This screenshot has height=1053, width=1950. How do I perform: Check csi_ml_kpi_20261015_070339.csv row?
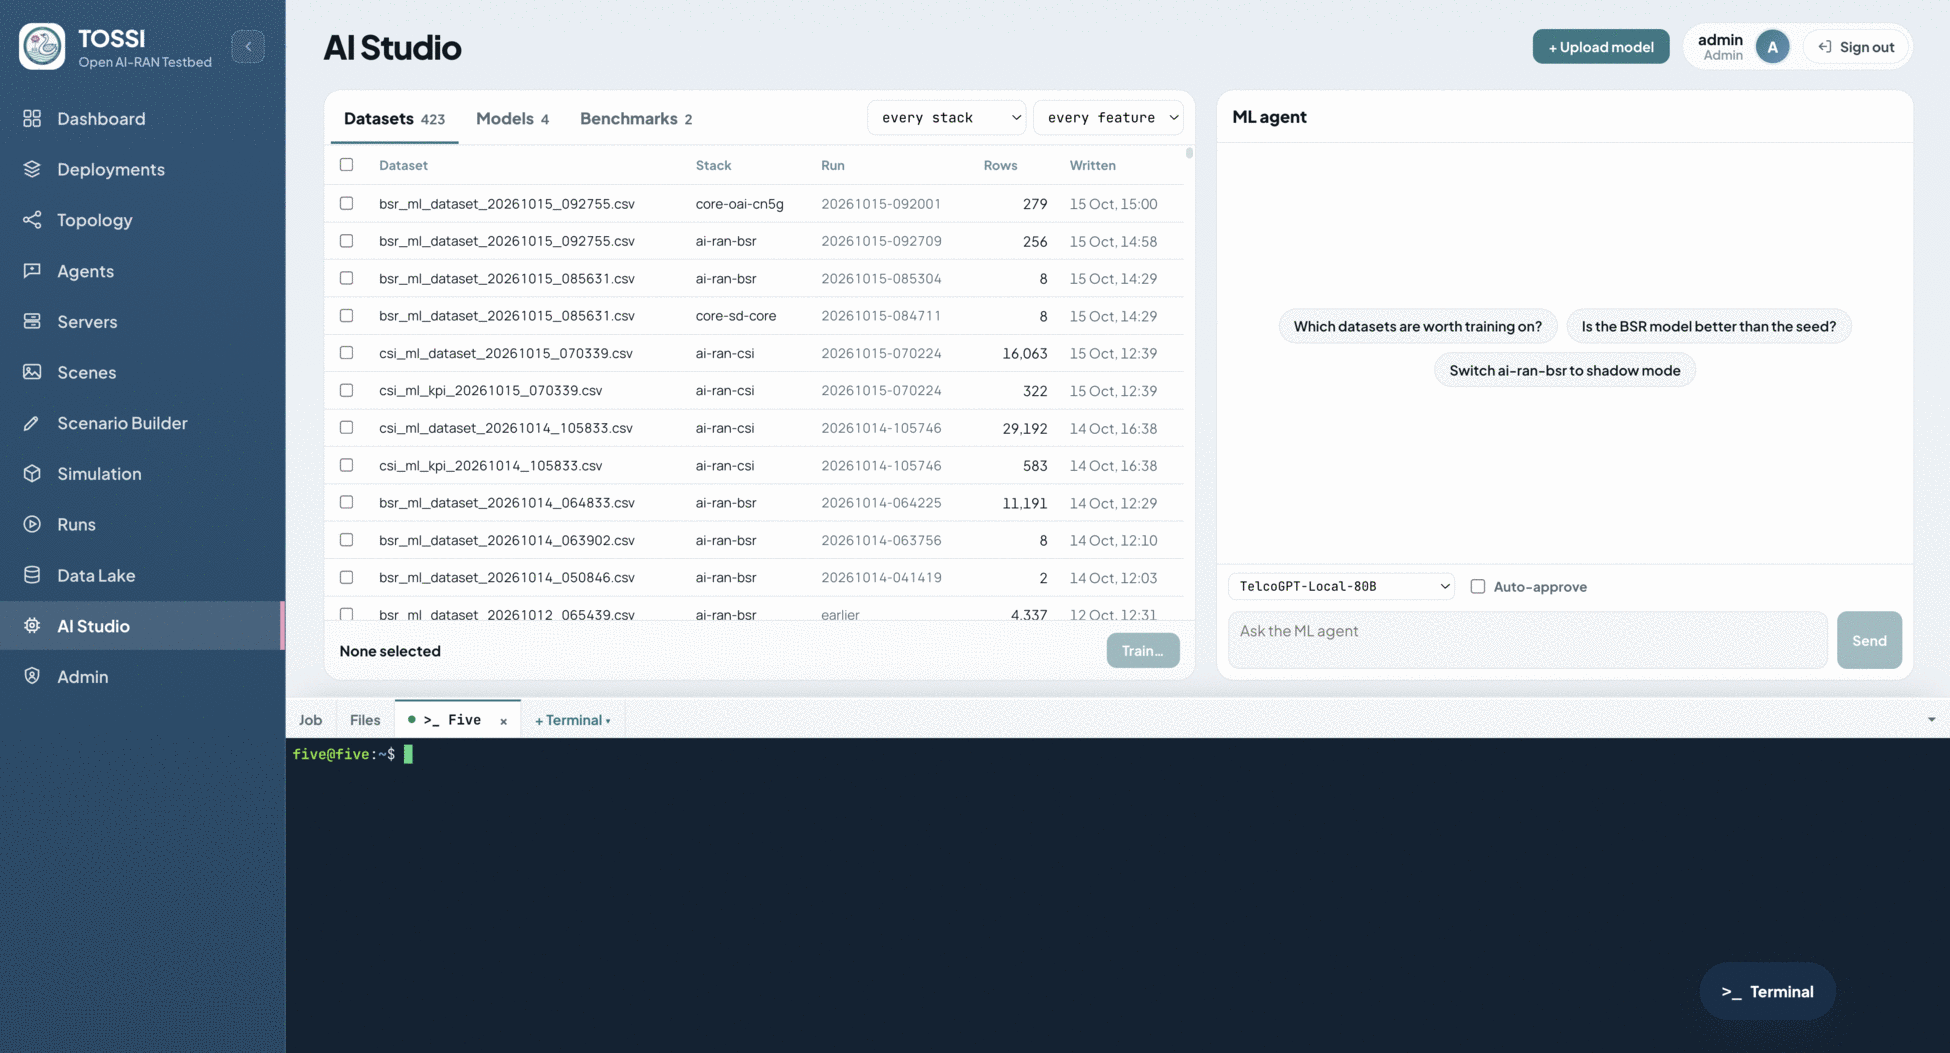pyautogui.click(x=346, y=390)
